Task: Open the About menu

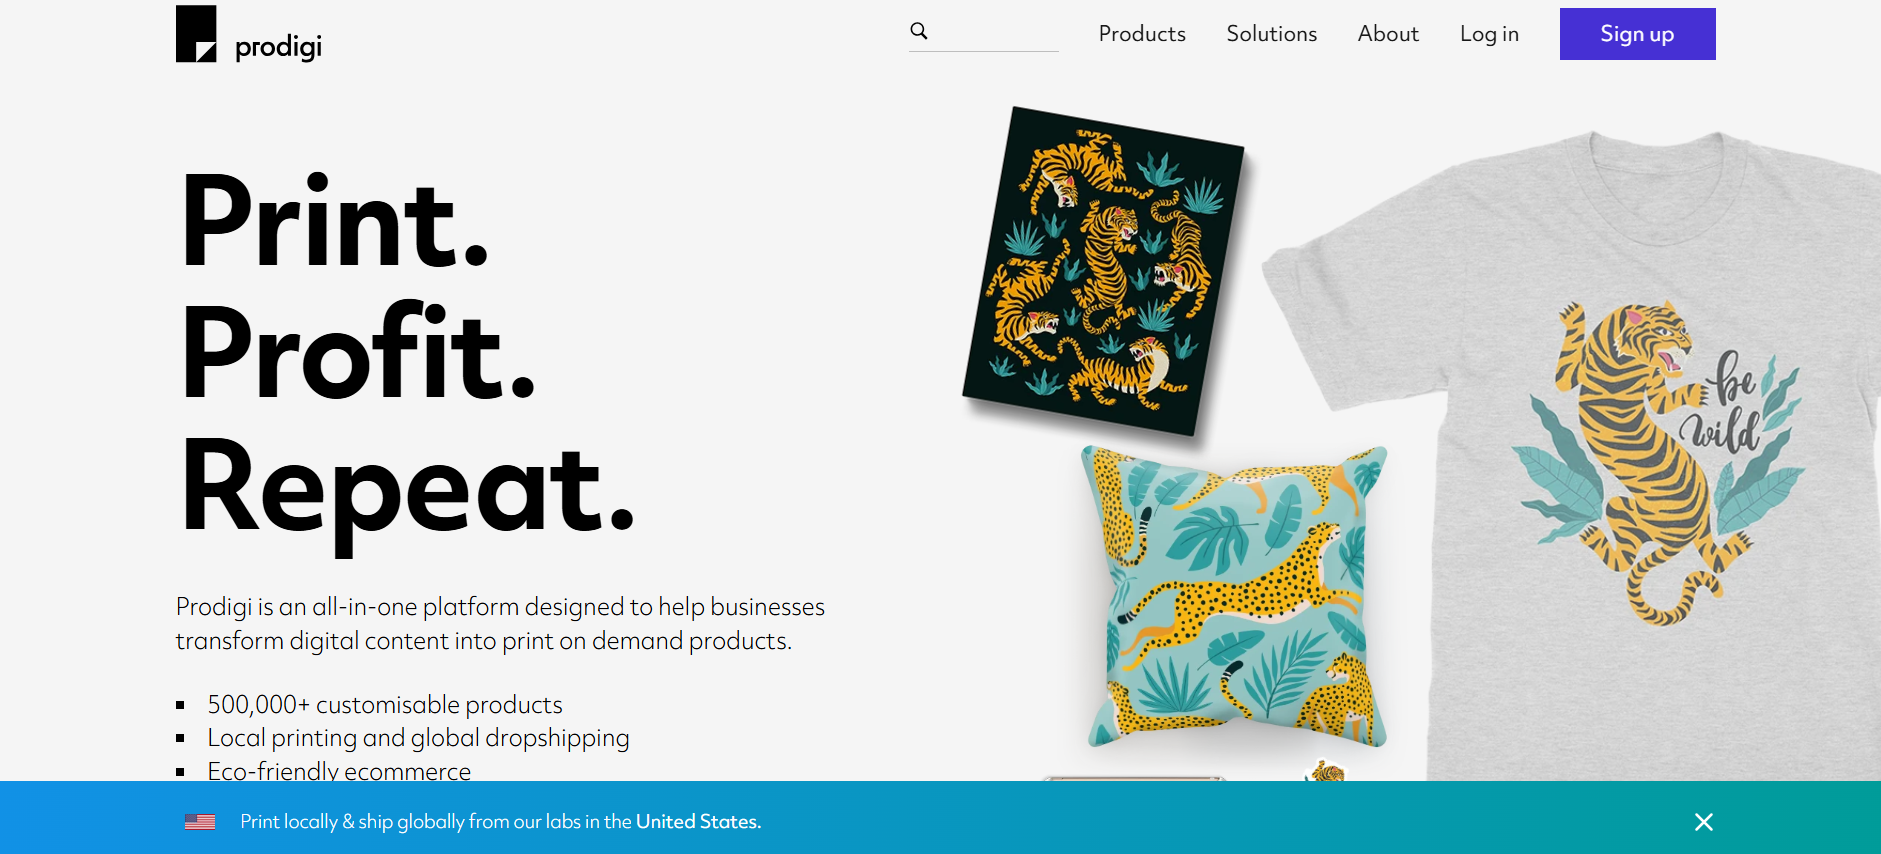Action: pyautogui.click(x=1388, y=34)
